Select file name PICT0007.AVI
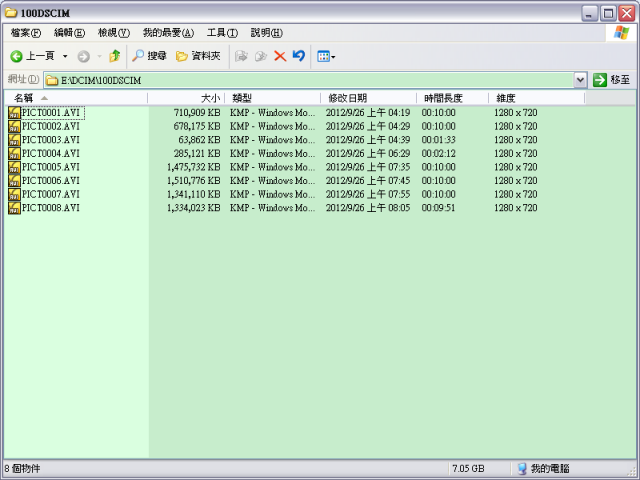 coord(51,194)
